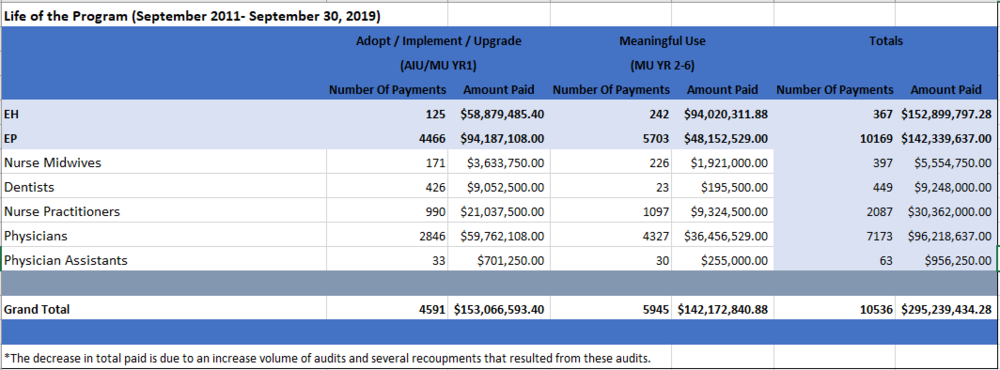Image resolution: width=1000 pixels, height=370 pixels.
Task: Click the Totals column header
Action: (886, 41)
